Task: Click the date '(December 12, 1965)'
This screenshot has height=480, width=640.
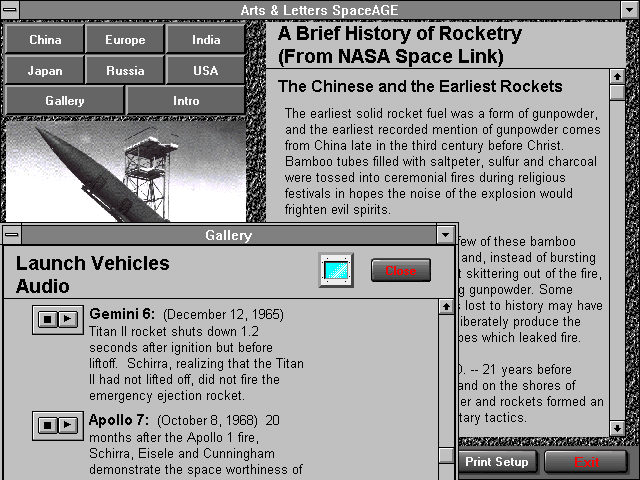Action: coord(223,314)
